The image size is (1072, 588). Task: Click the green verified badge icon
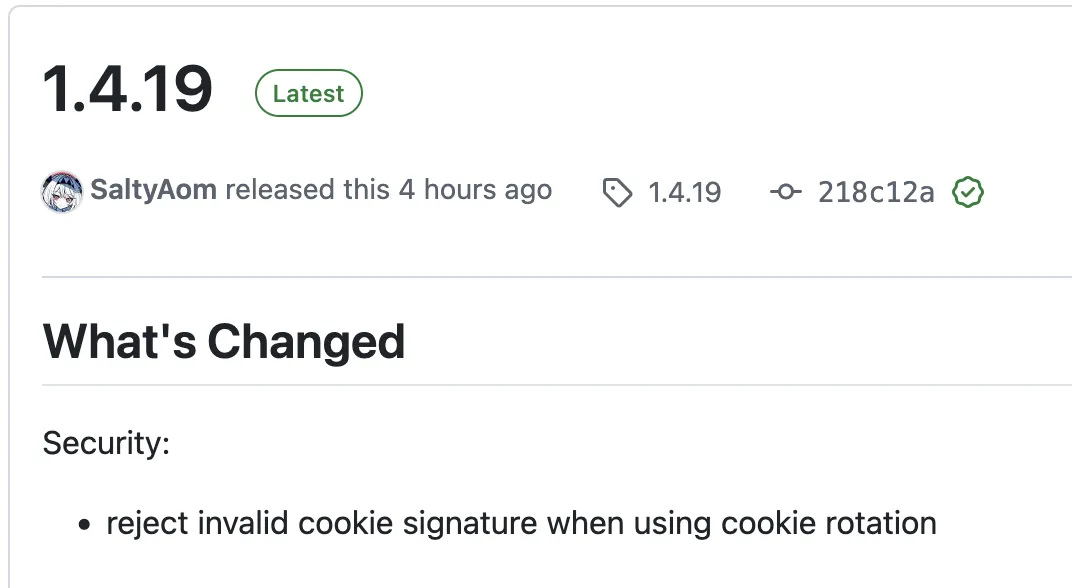pos(967,192)
